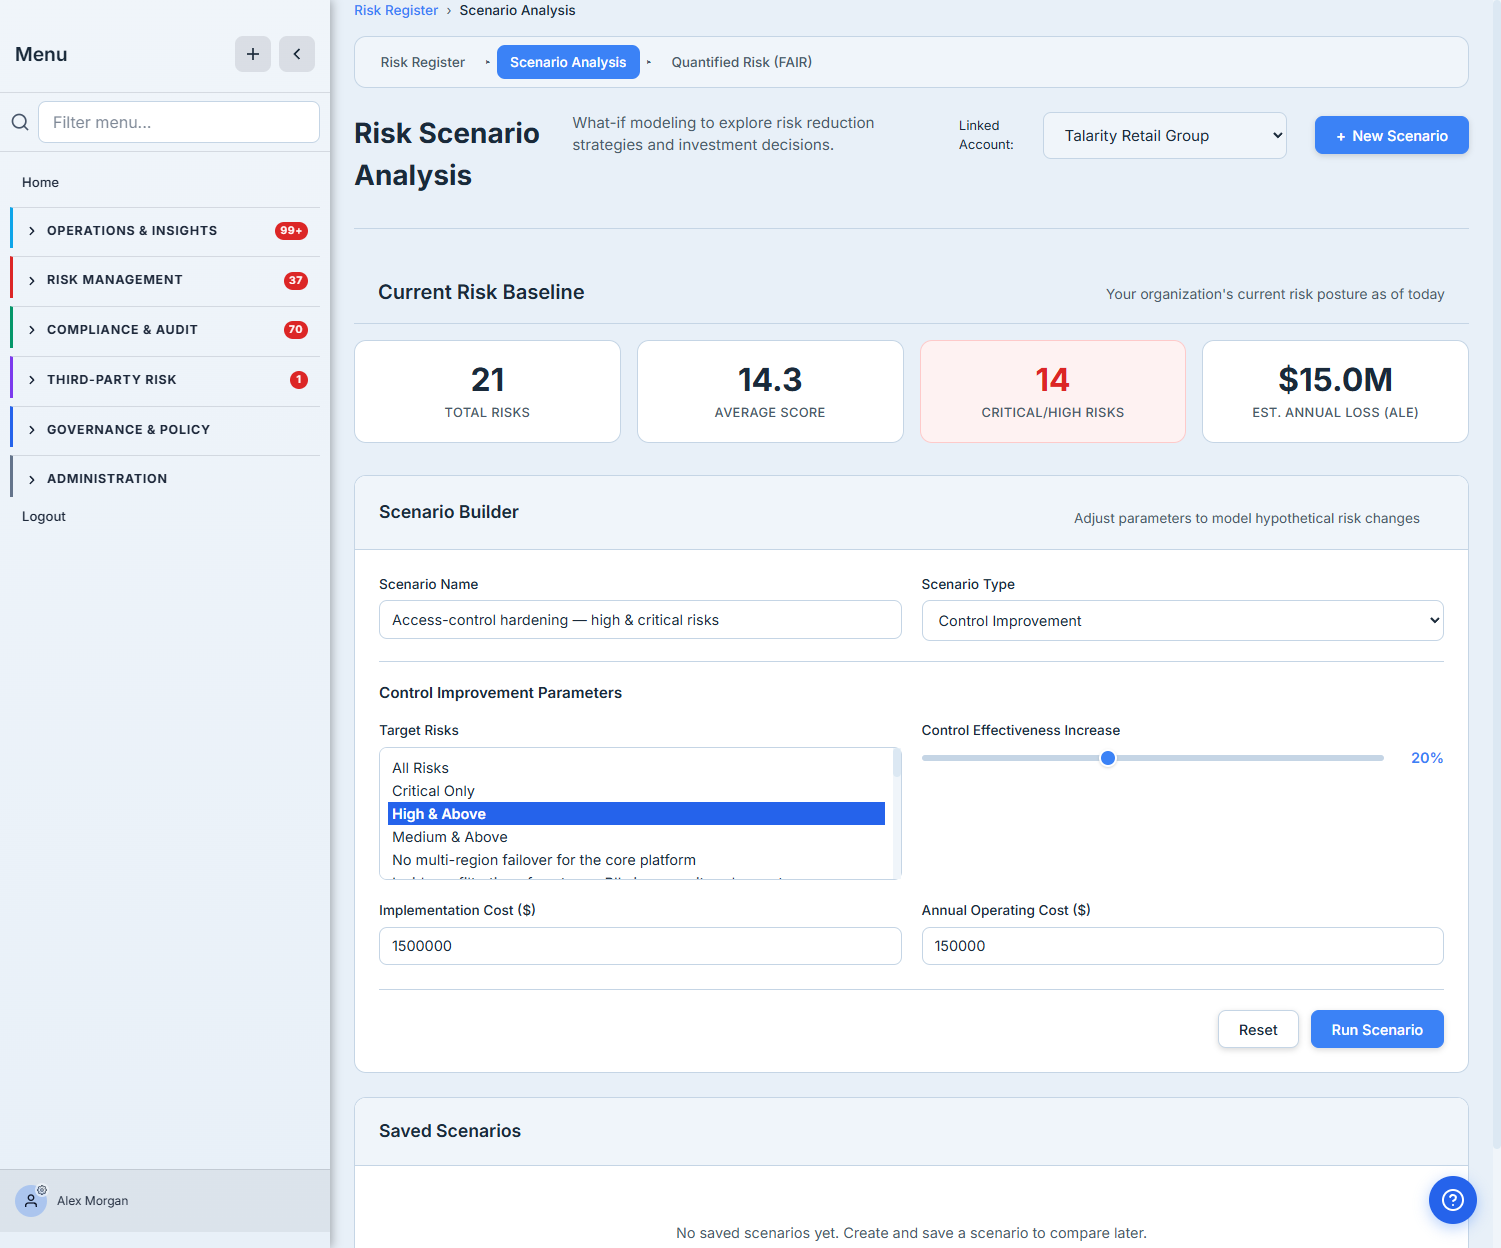Expand Operations & Insights menu chevron
1501x1248 pixels.
pos(32,231)
